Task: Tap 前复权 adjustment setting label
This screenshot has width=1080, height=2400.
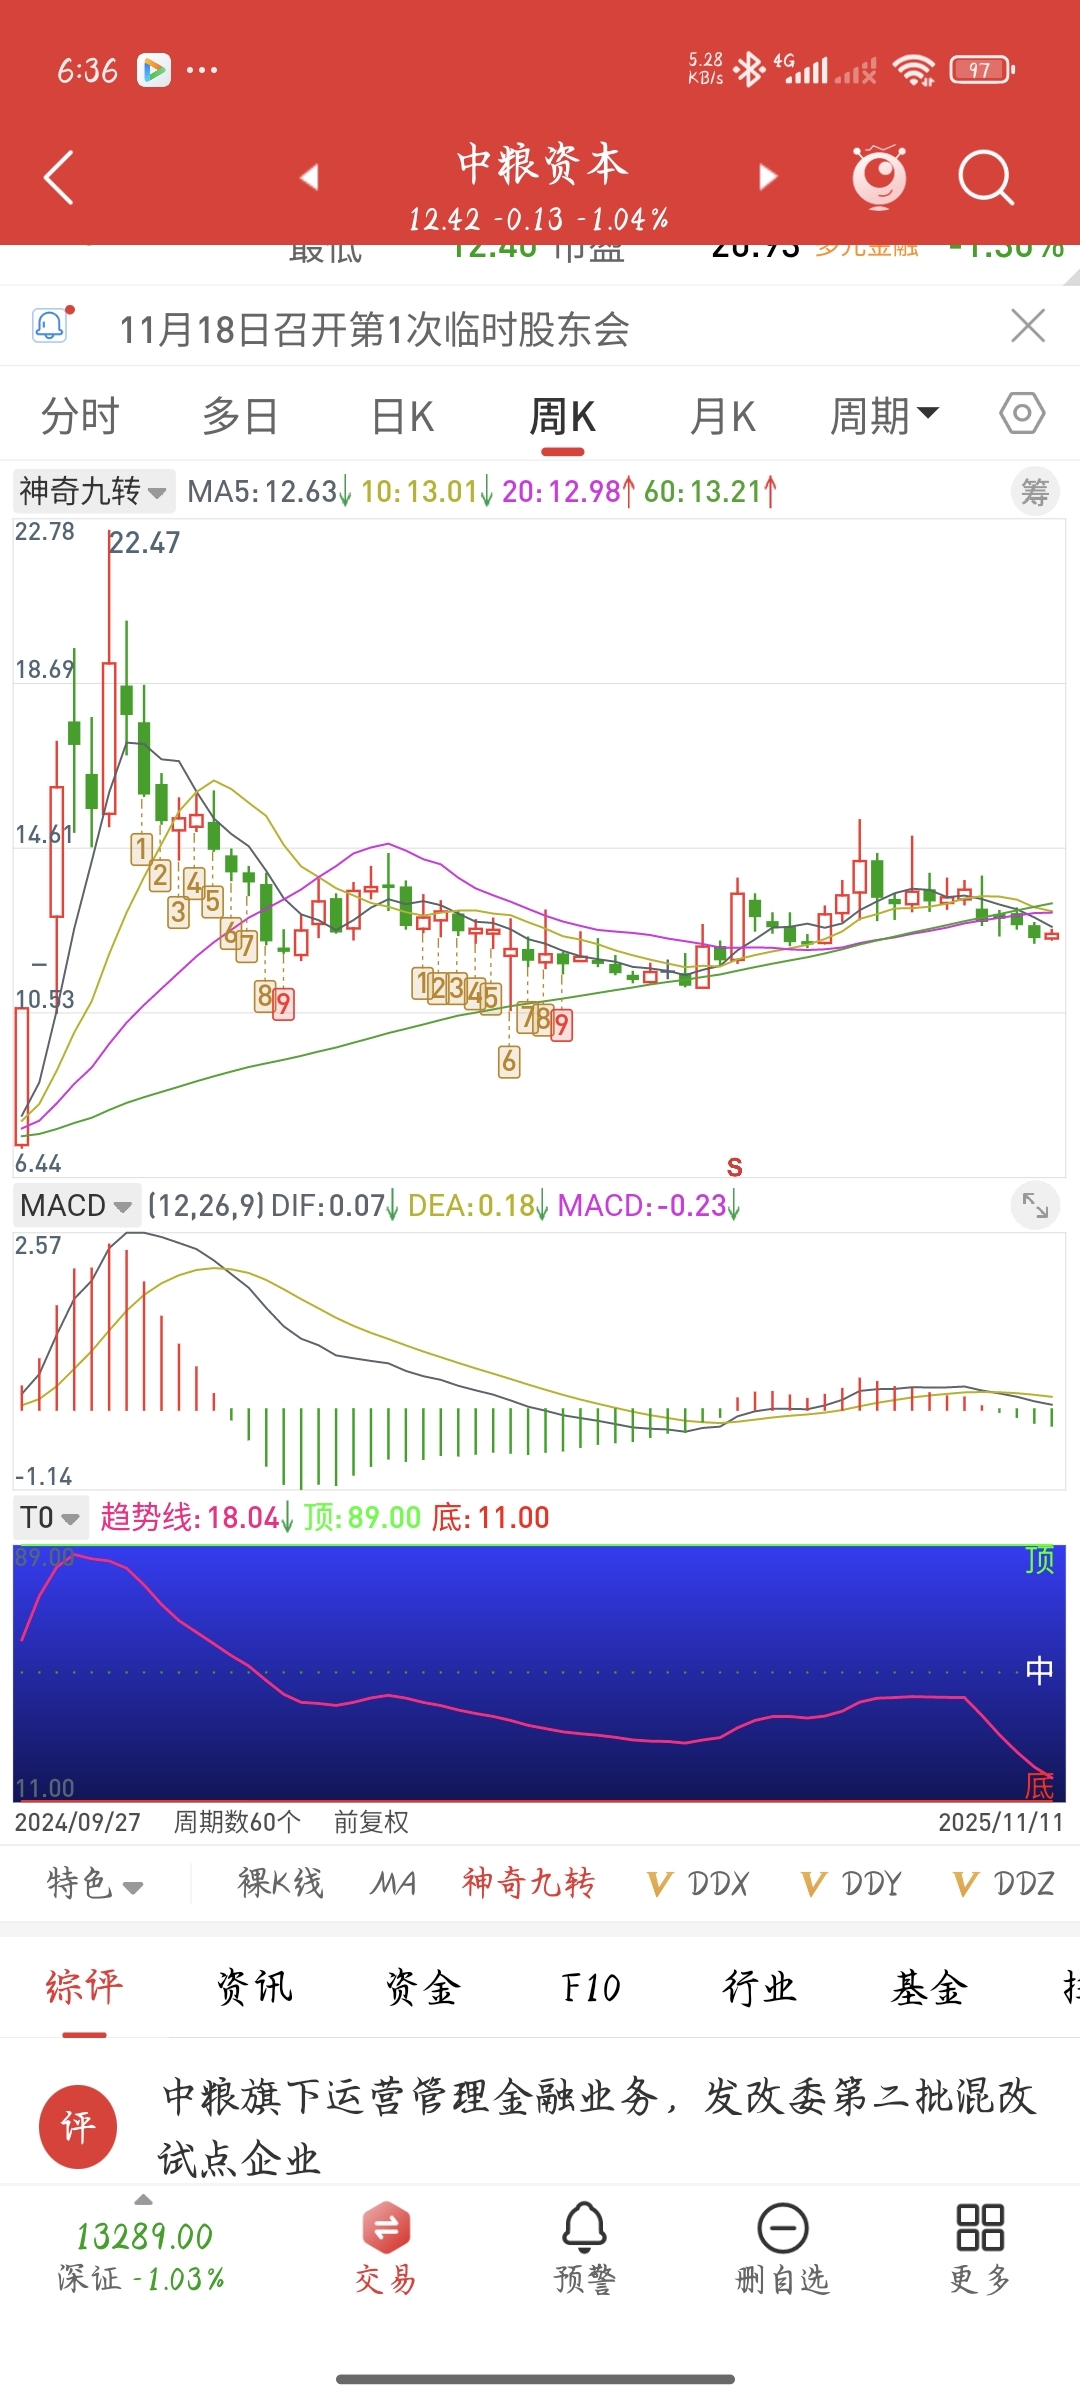Action: click(x=371, y=1822)
